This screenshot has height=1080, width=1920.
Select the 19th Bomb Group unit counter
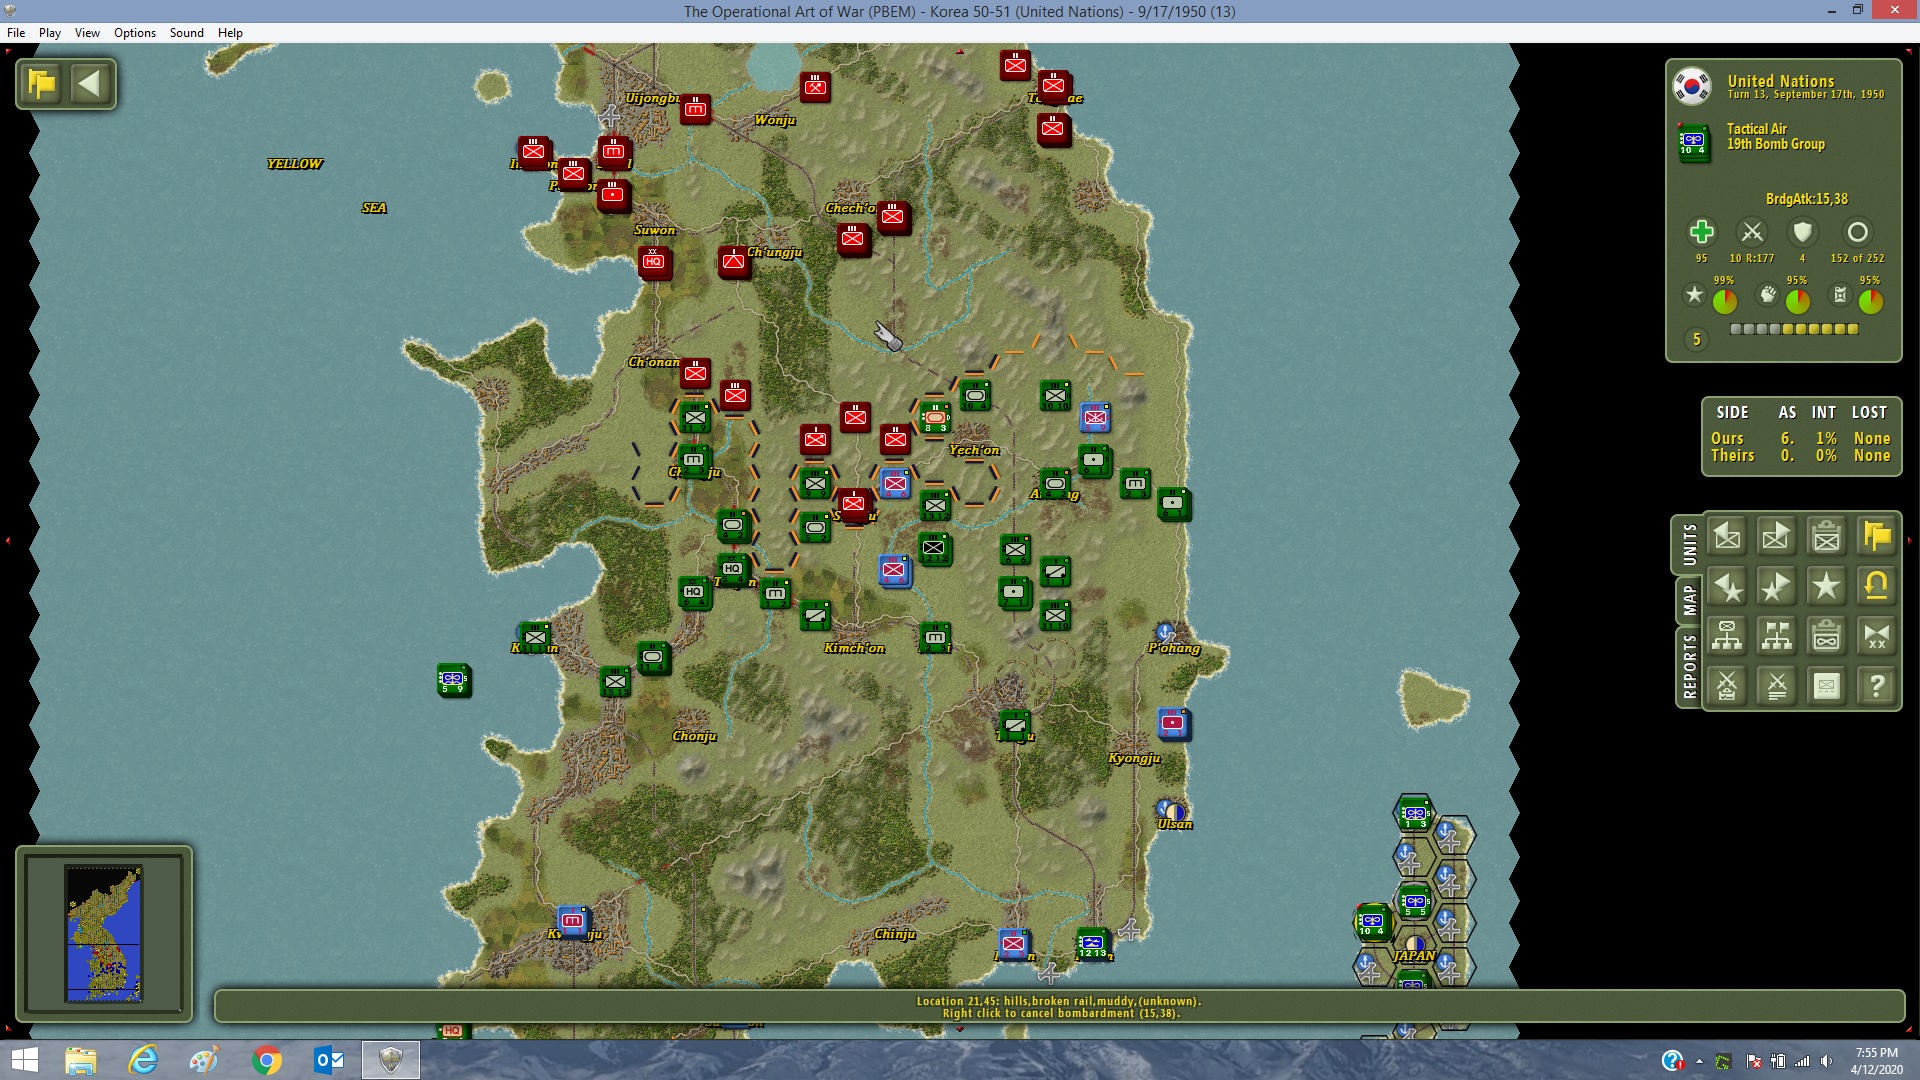[1693, 142]
